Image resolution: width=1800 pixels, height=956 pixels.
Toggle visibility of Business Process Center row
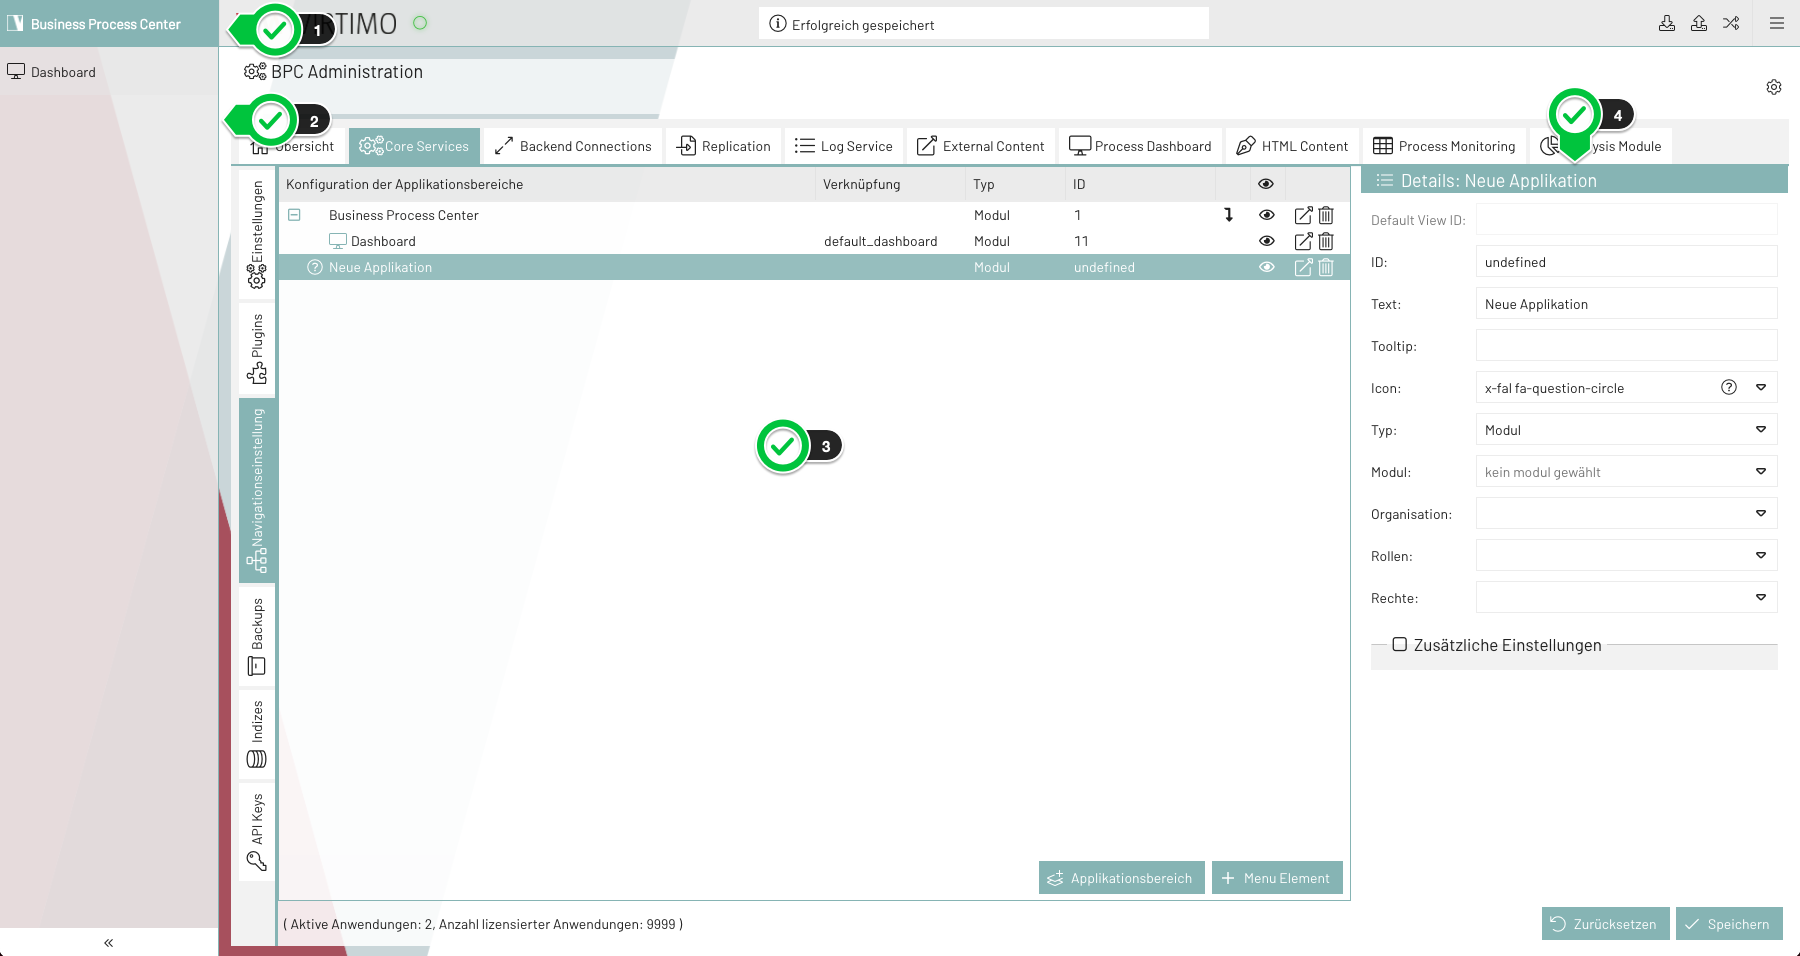coord(1267,215)
